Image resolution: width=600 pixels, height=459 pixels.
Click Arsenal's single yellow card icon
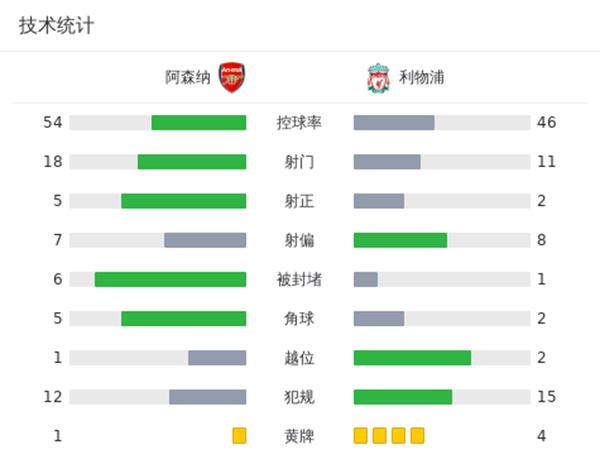(239, 435)
